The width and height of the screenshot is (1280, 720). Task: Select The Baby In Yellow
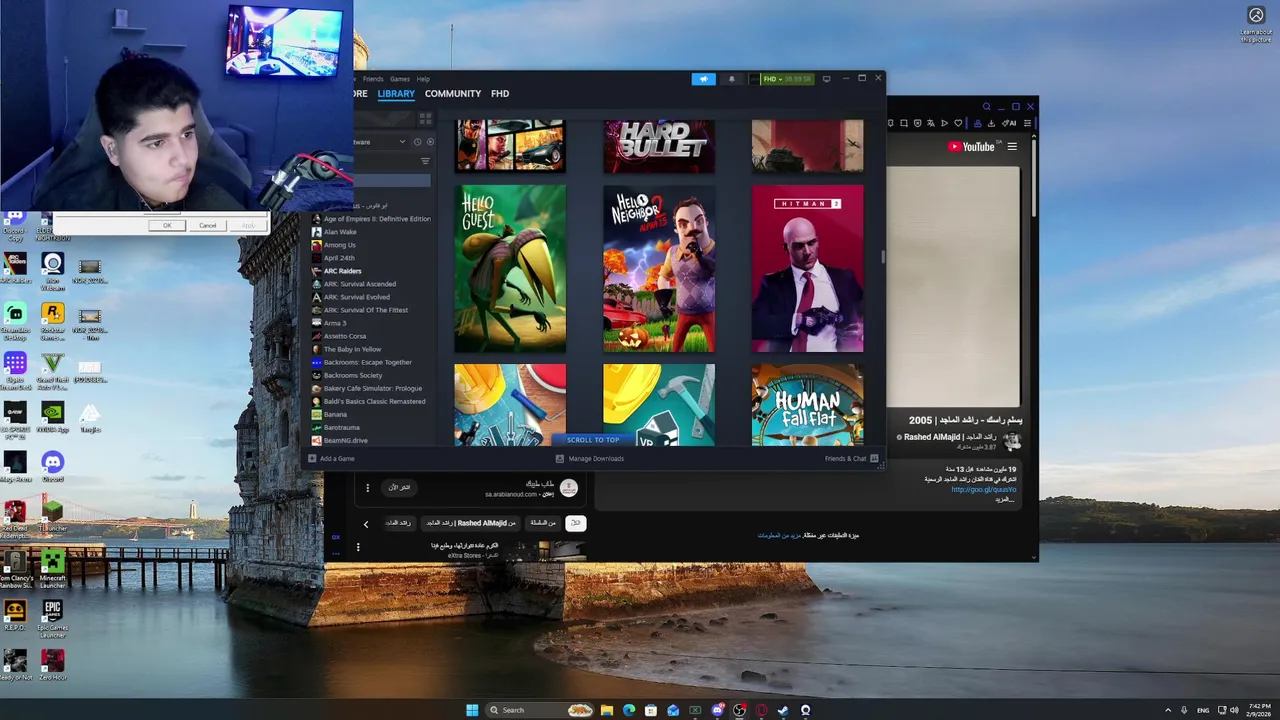pyautogui.click(x=347, y=349)
